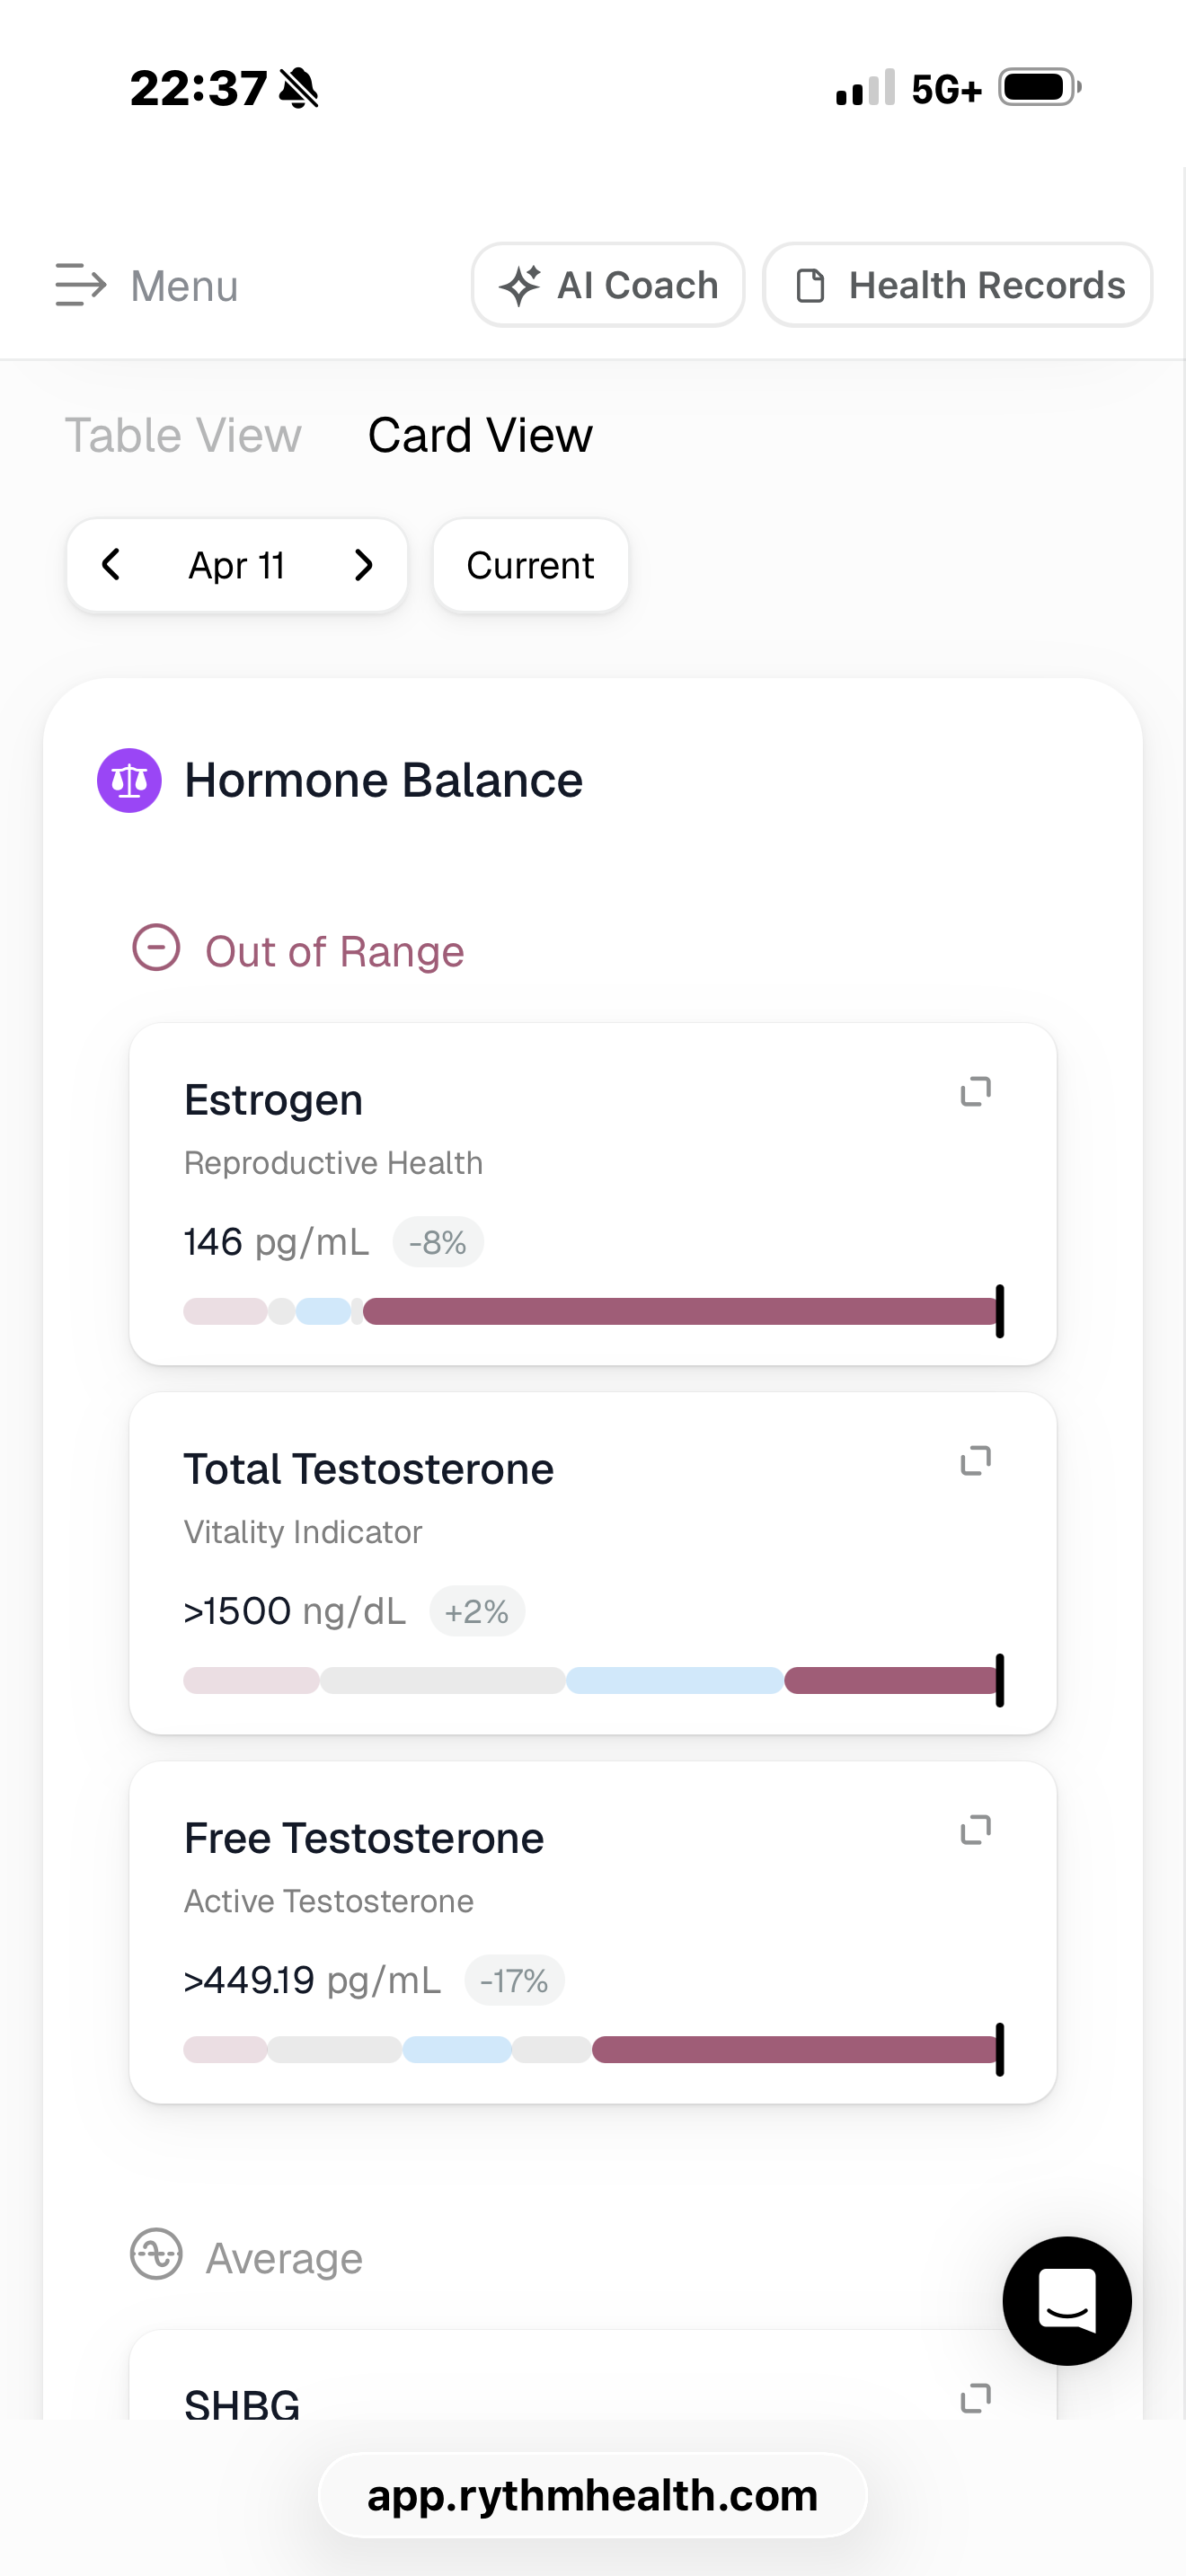Select the Card View tab
Image resolution: width=1186 pixels, height=2576 pixels.
[480, 435]
